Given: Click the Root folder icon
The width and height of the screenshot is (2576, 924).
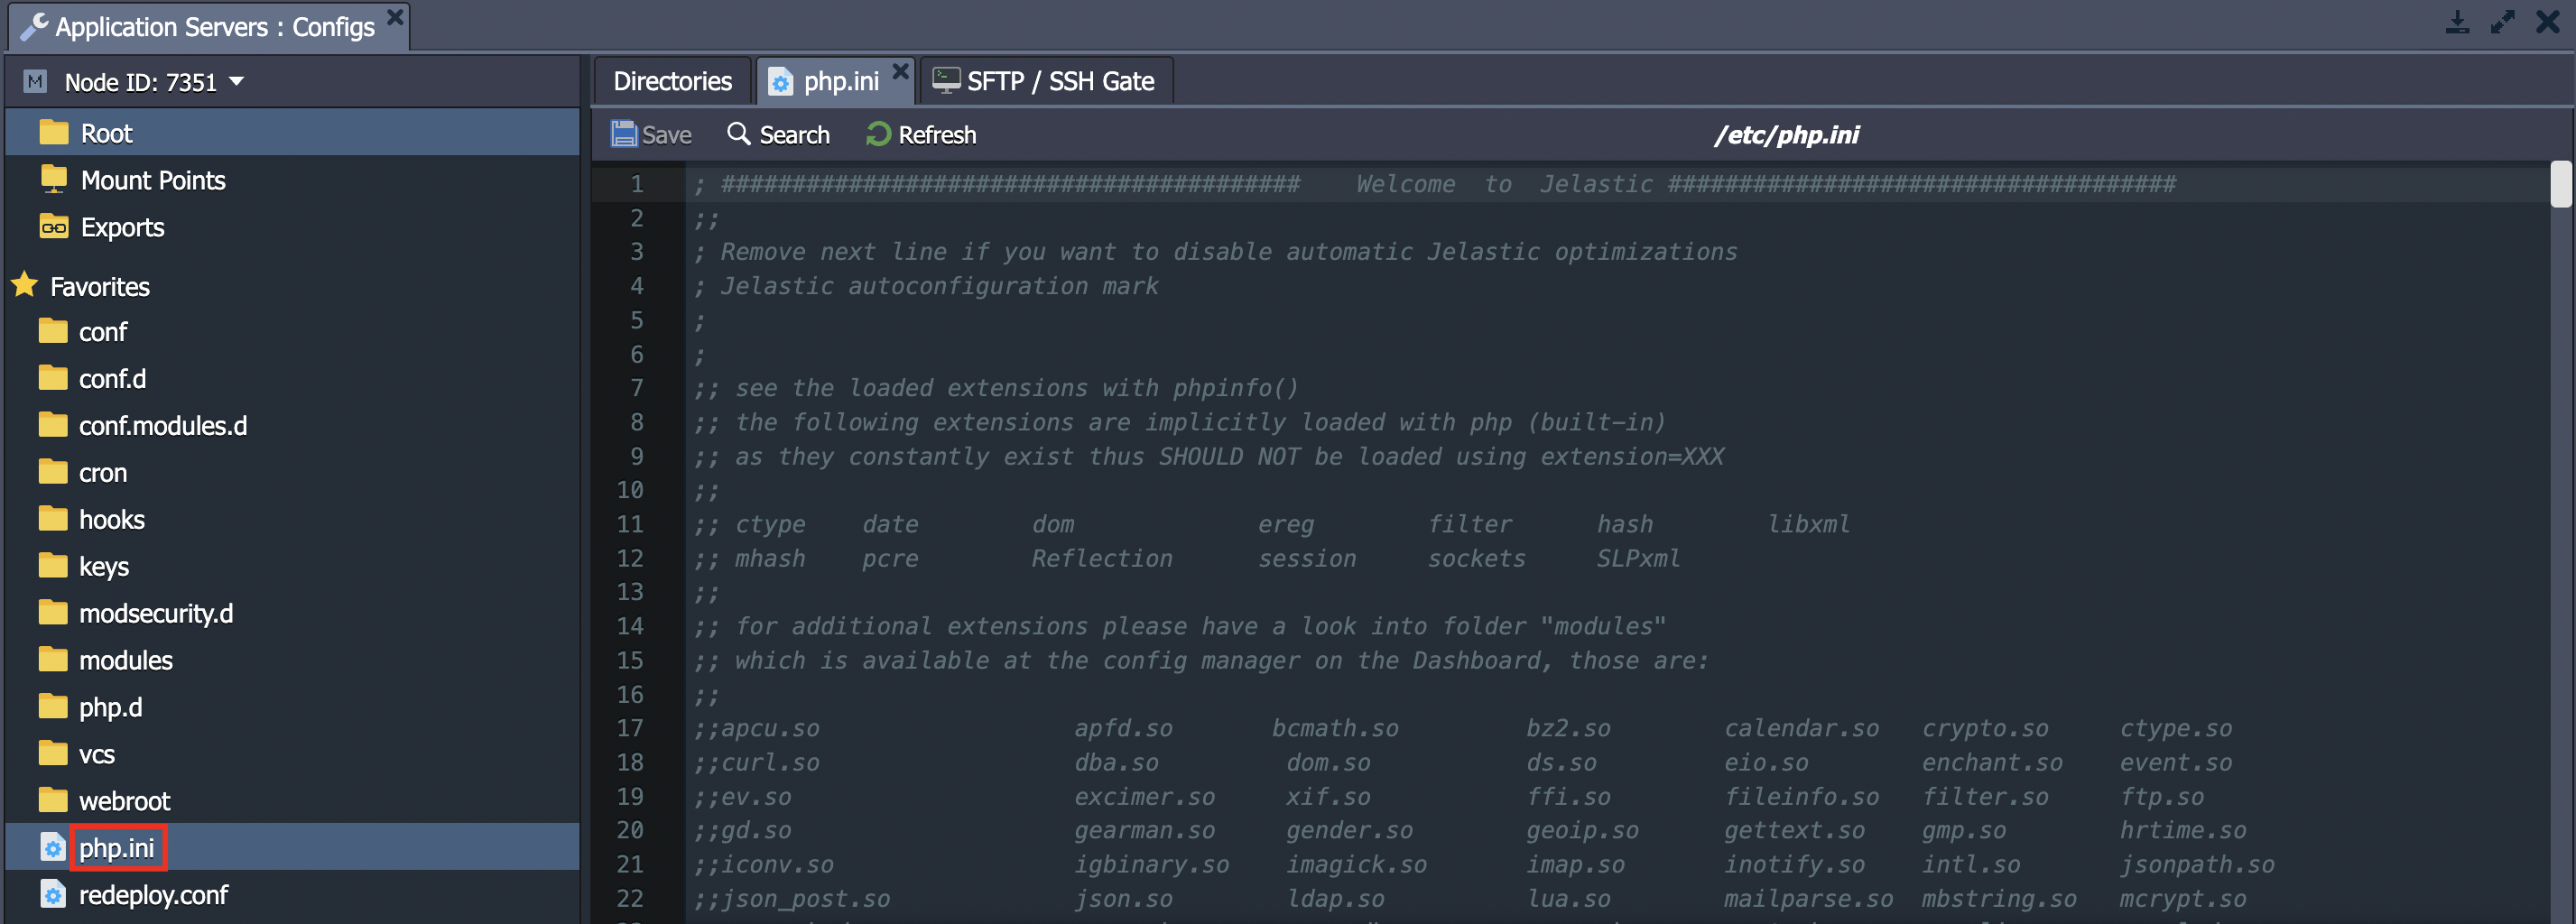Looking at the screenshot, I should (53, 132).
